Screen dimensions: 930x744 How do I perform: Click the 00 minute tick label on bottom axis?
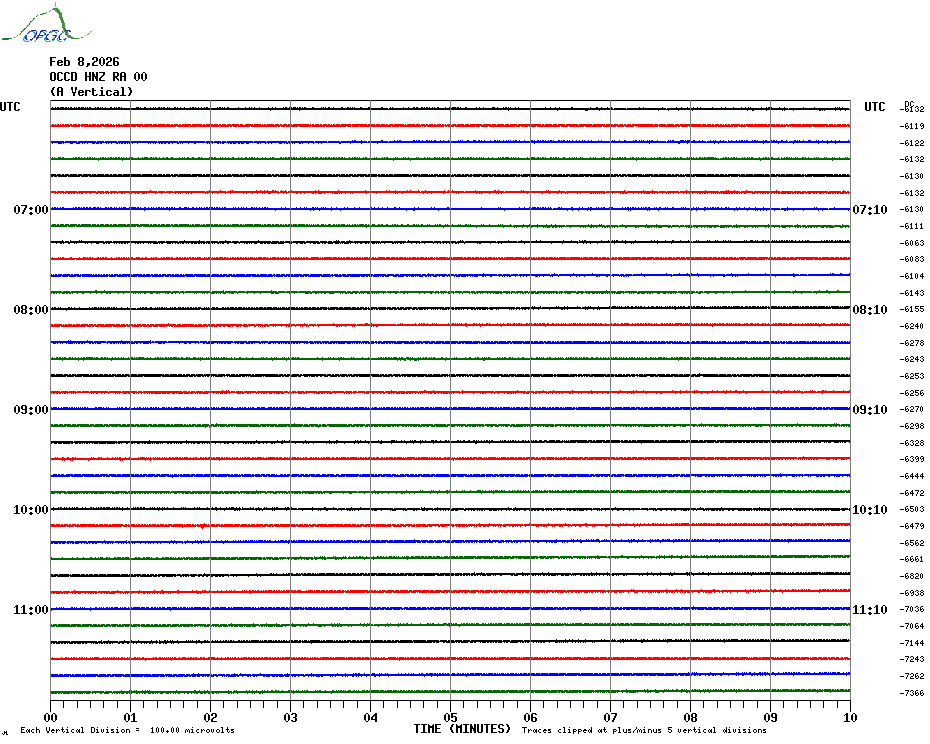(51, 717)
